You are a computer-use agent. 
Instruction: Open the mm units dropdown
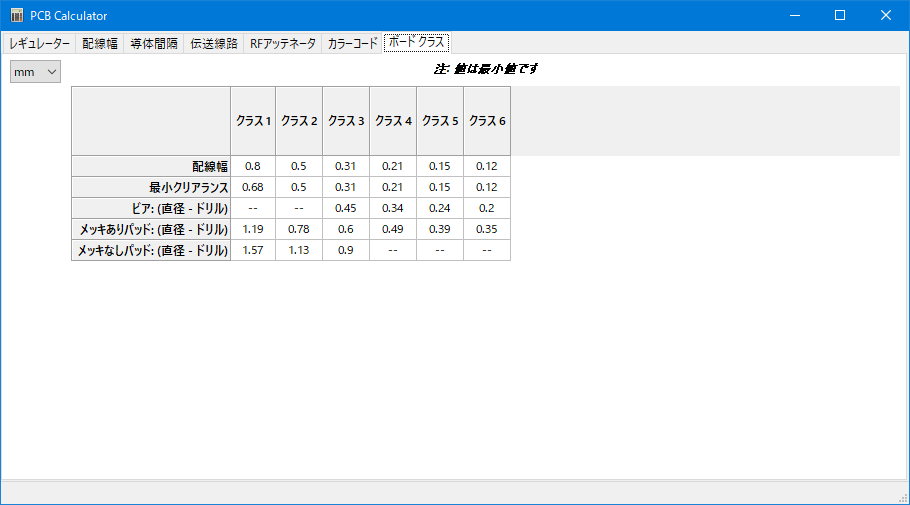point(35,72)
